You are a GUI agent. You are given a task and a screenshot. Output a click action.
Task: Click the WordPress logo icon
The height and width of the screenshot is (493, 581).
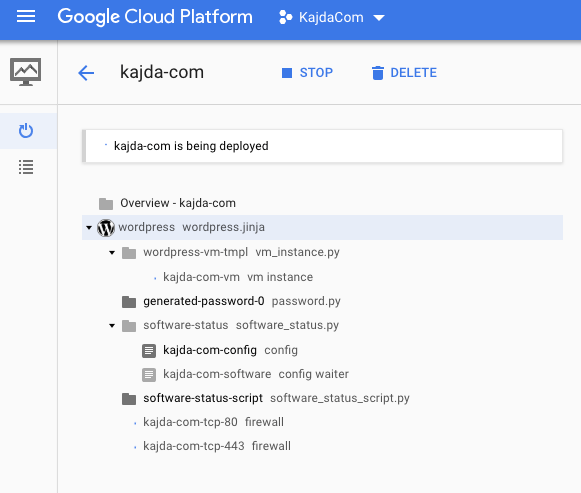106,227
